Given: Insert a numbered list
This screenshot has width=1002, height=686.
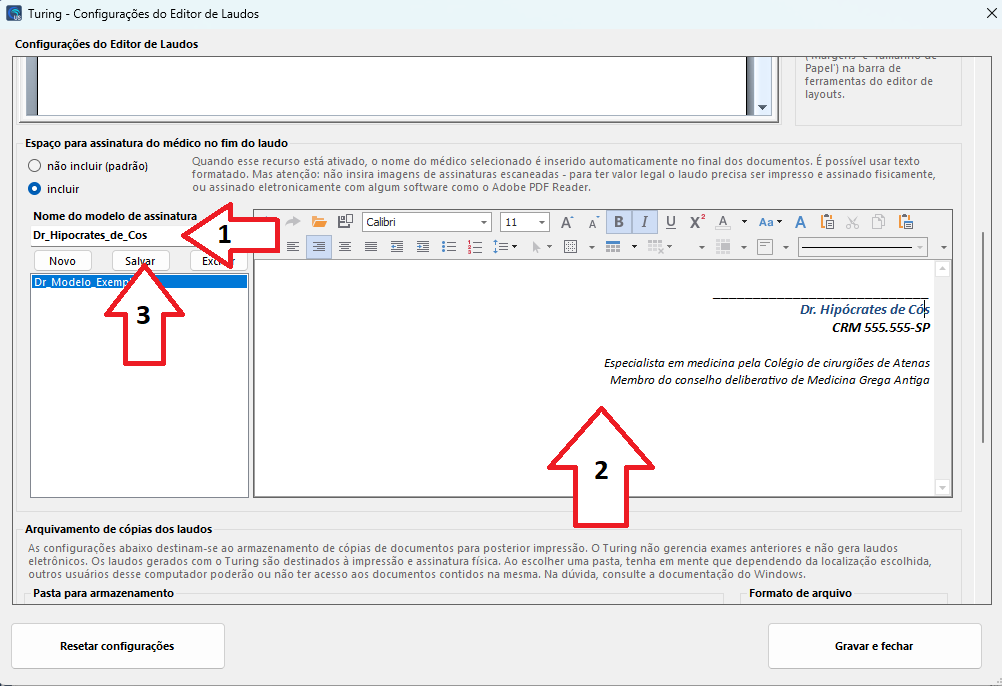Looking at the screenshot, I should point(475,247).
